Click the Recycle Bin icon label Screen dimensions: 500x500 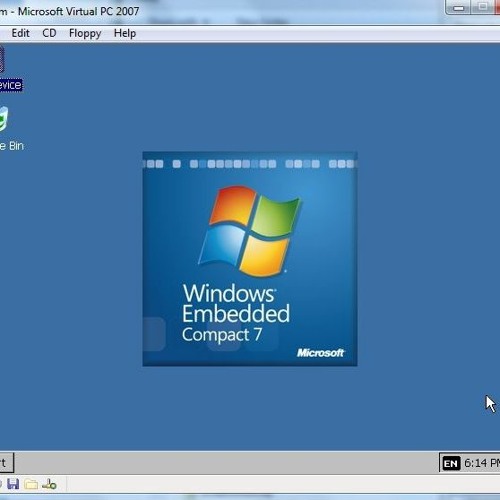pos(12,146)
